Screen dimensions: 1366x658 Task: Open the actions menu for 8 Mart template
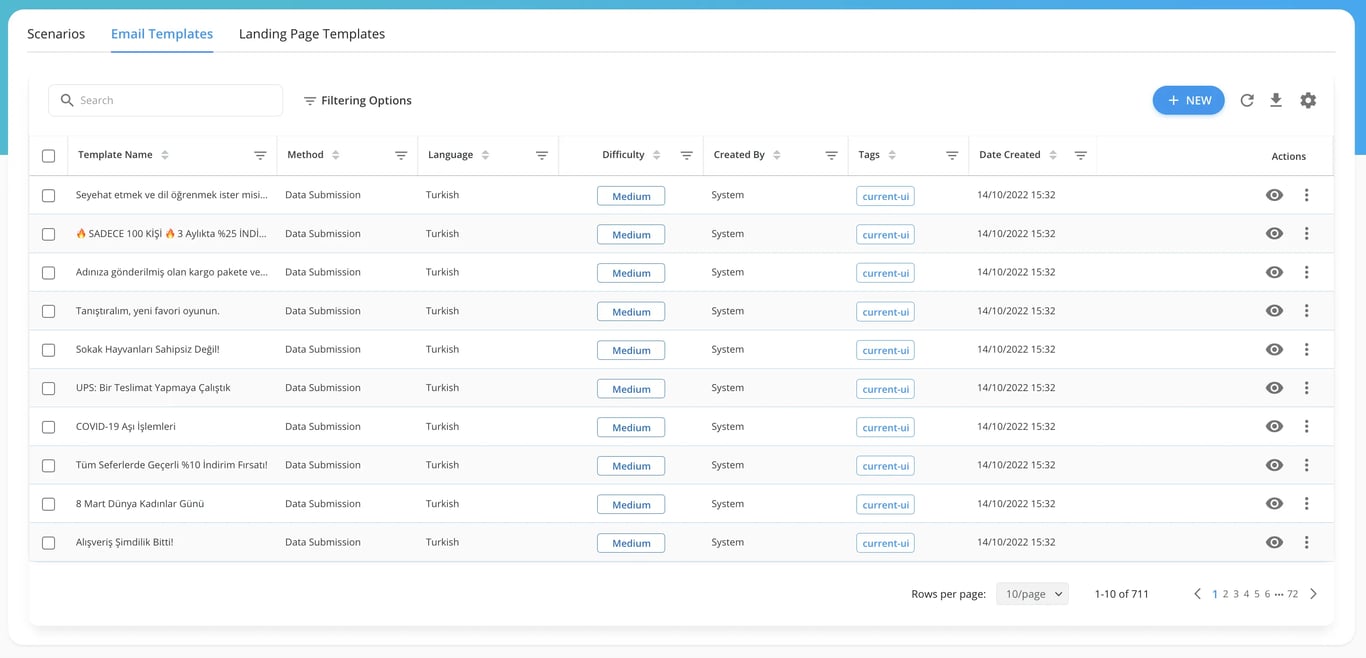(x=1307, y=503)
